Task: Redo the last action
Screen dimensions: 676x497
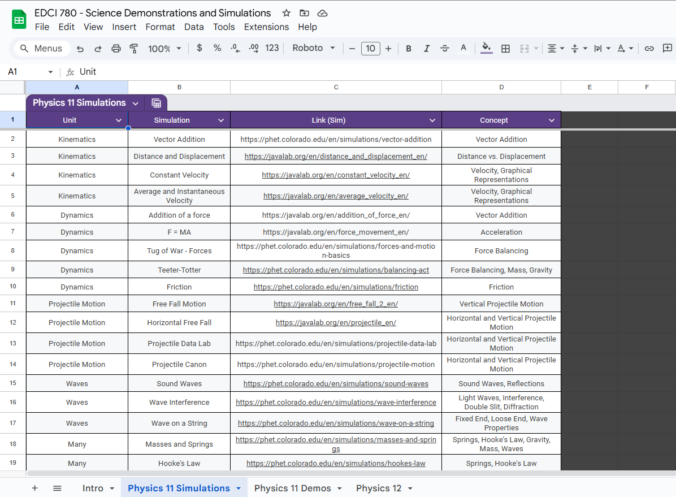Action: [x=98, y=49]
